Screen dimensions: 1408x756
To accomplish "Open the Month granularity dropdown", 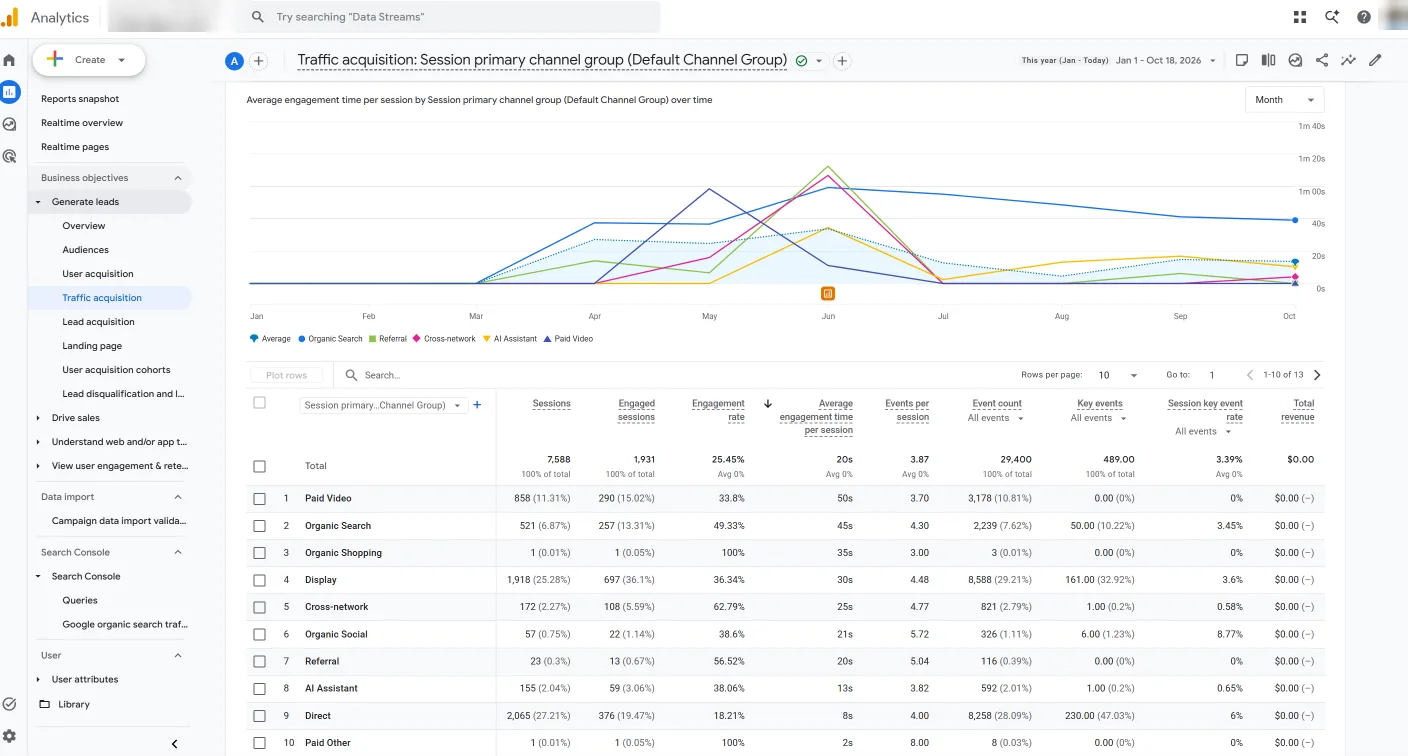I will click(x=1284, y=100).
